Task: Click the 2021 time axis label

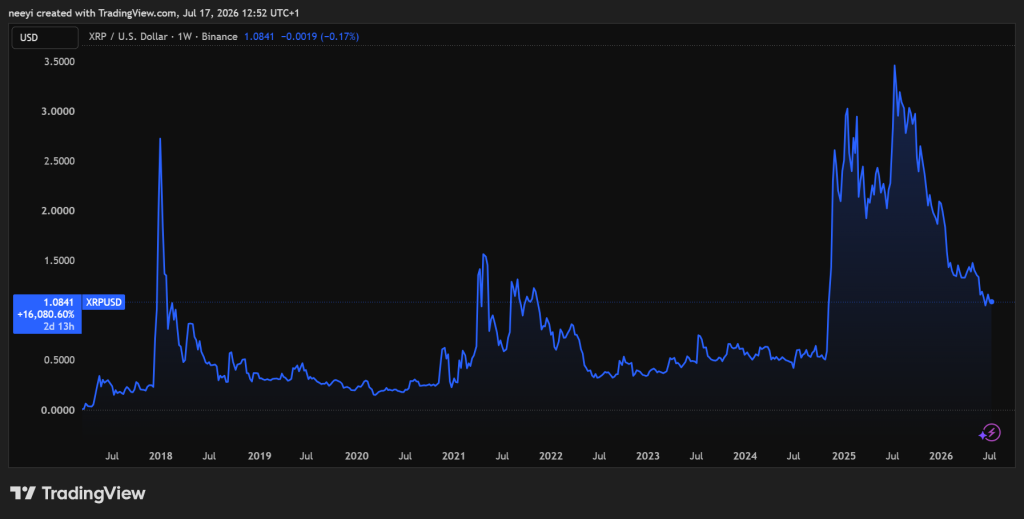Action: click(x=453, y=456)
